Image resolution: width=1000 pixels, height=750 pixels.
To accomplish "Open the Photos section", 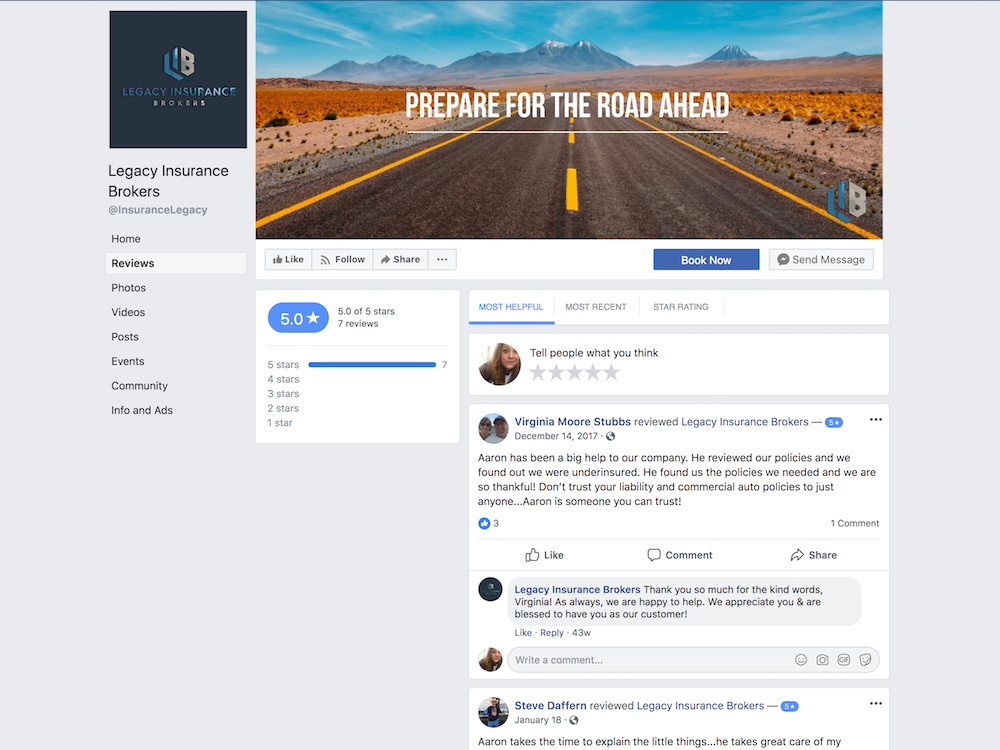I will pyautogui.click(x=128, y=288).
